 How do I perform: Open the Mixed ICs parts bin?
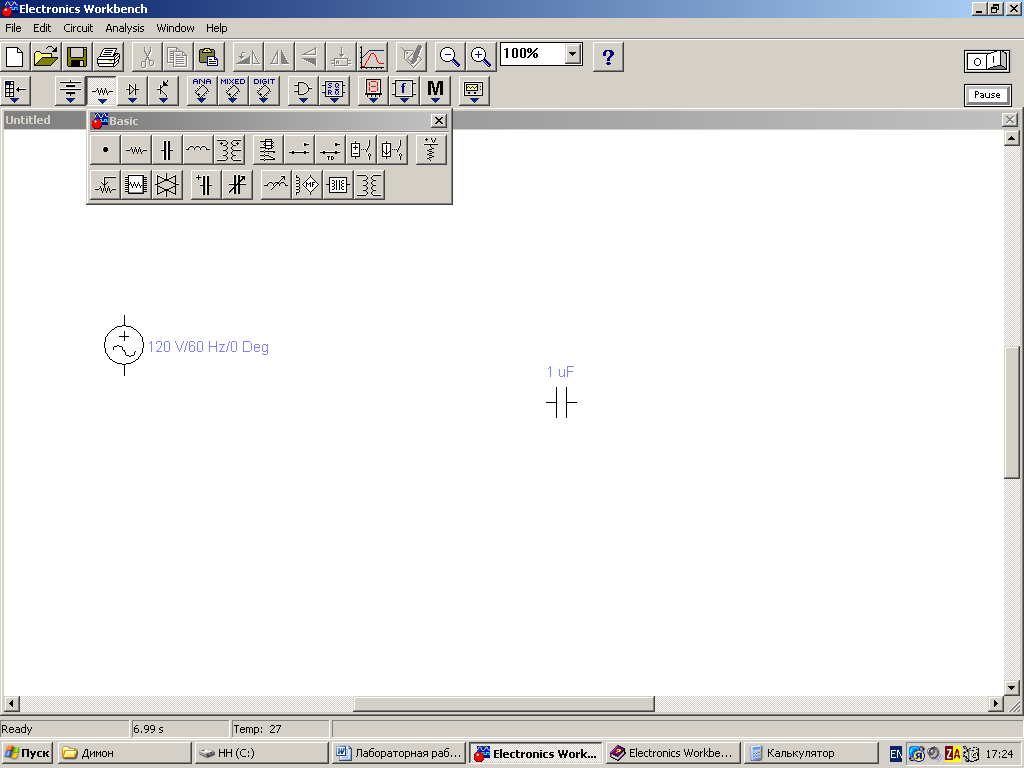click(232, 91)
